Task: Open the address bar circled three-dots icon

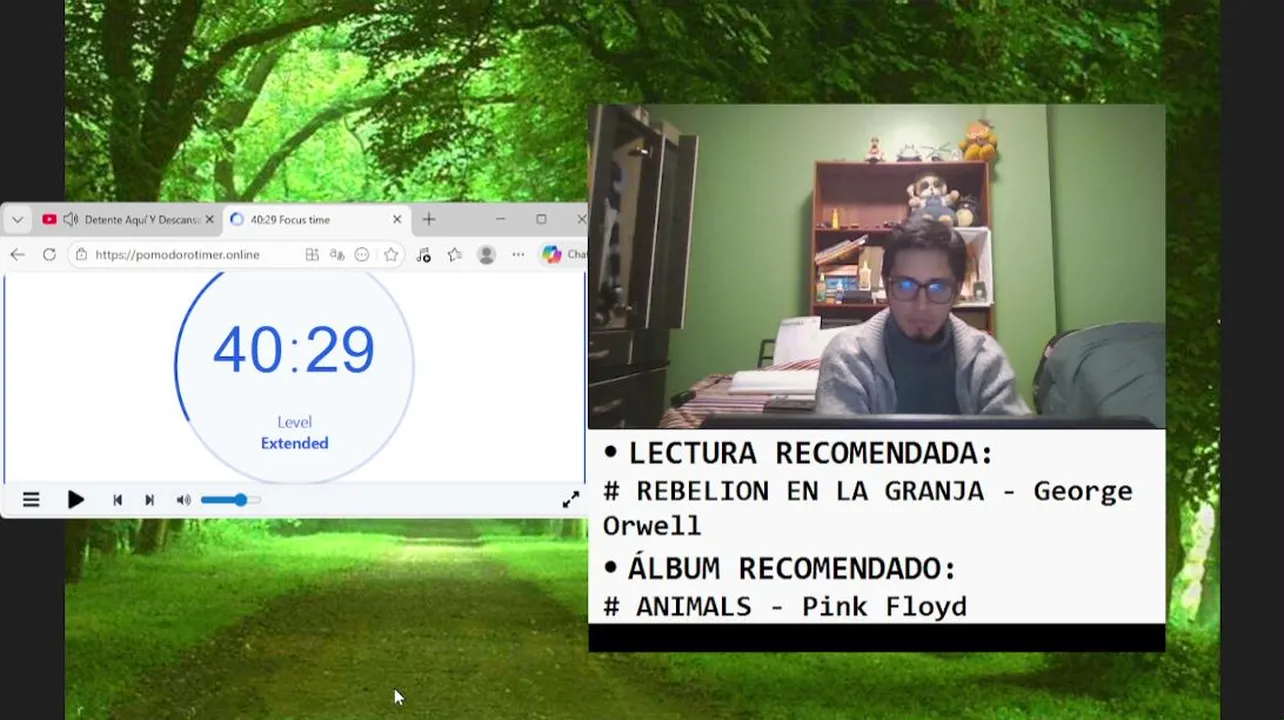Action: 362,255
